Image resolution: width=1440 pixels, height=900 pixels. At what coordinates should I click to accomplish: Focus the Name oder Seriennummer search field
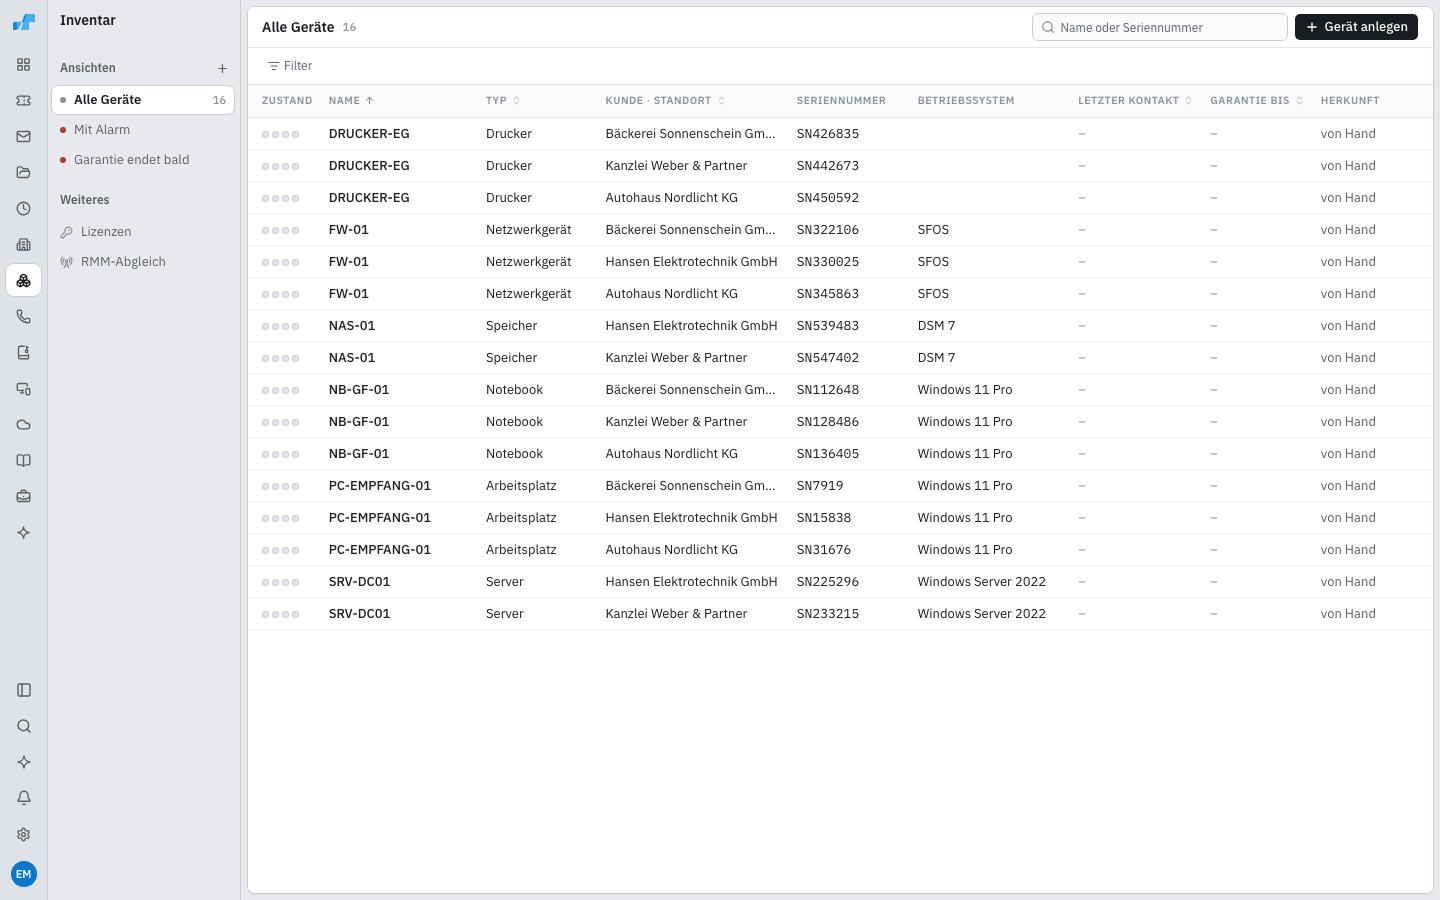(x=1159, y=27)
